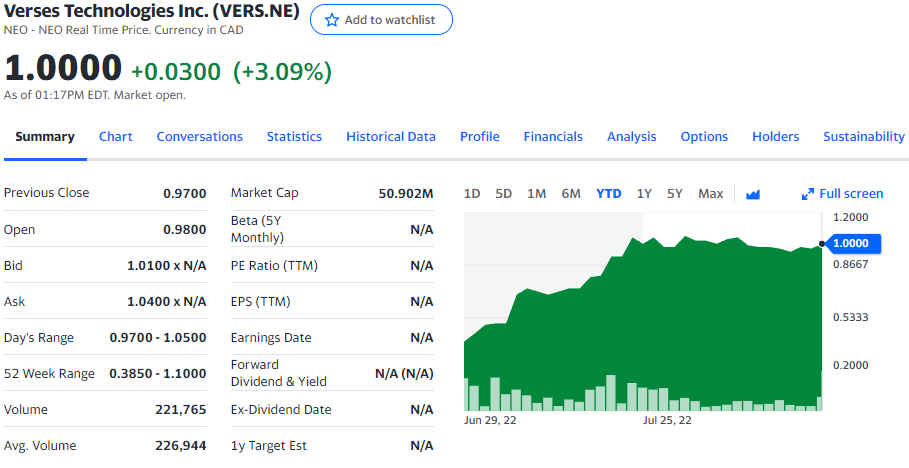The width and height of the screenshot is (909, 468).
Task: Click the Jun 29, 22 chart axis date
Action: point(490,420)
